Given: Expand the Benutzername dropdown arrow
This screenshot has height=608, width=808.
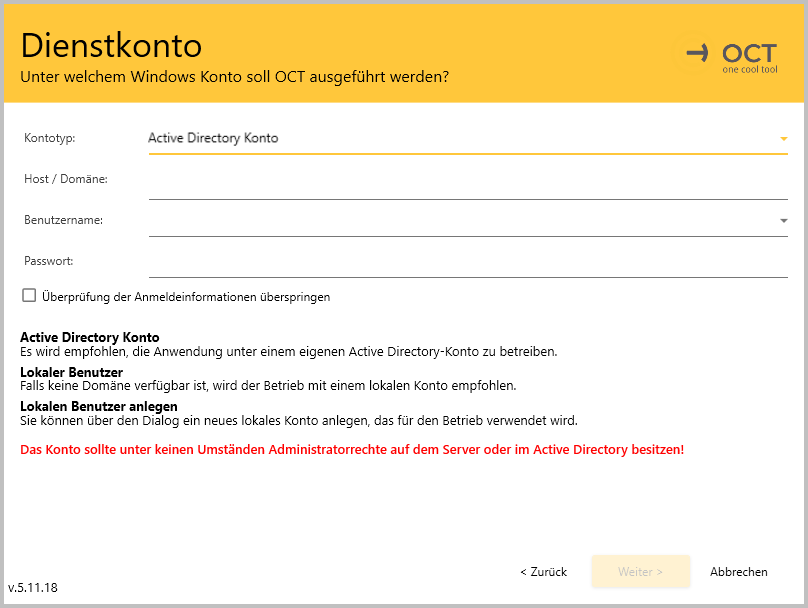Looking at the screenshot, I should pyautogui.click(x=783, y=221).
